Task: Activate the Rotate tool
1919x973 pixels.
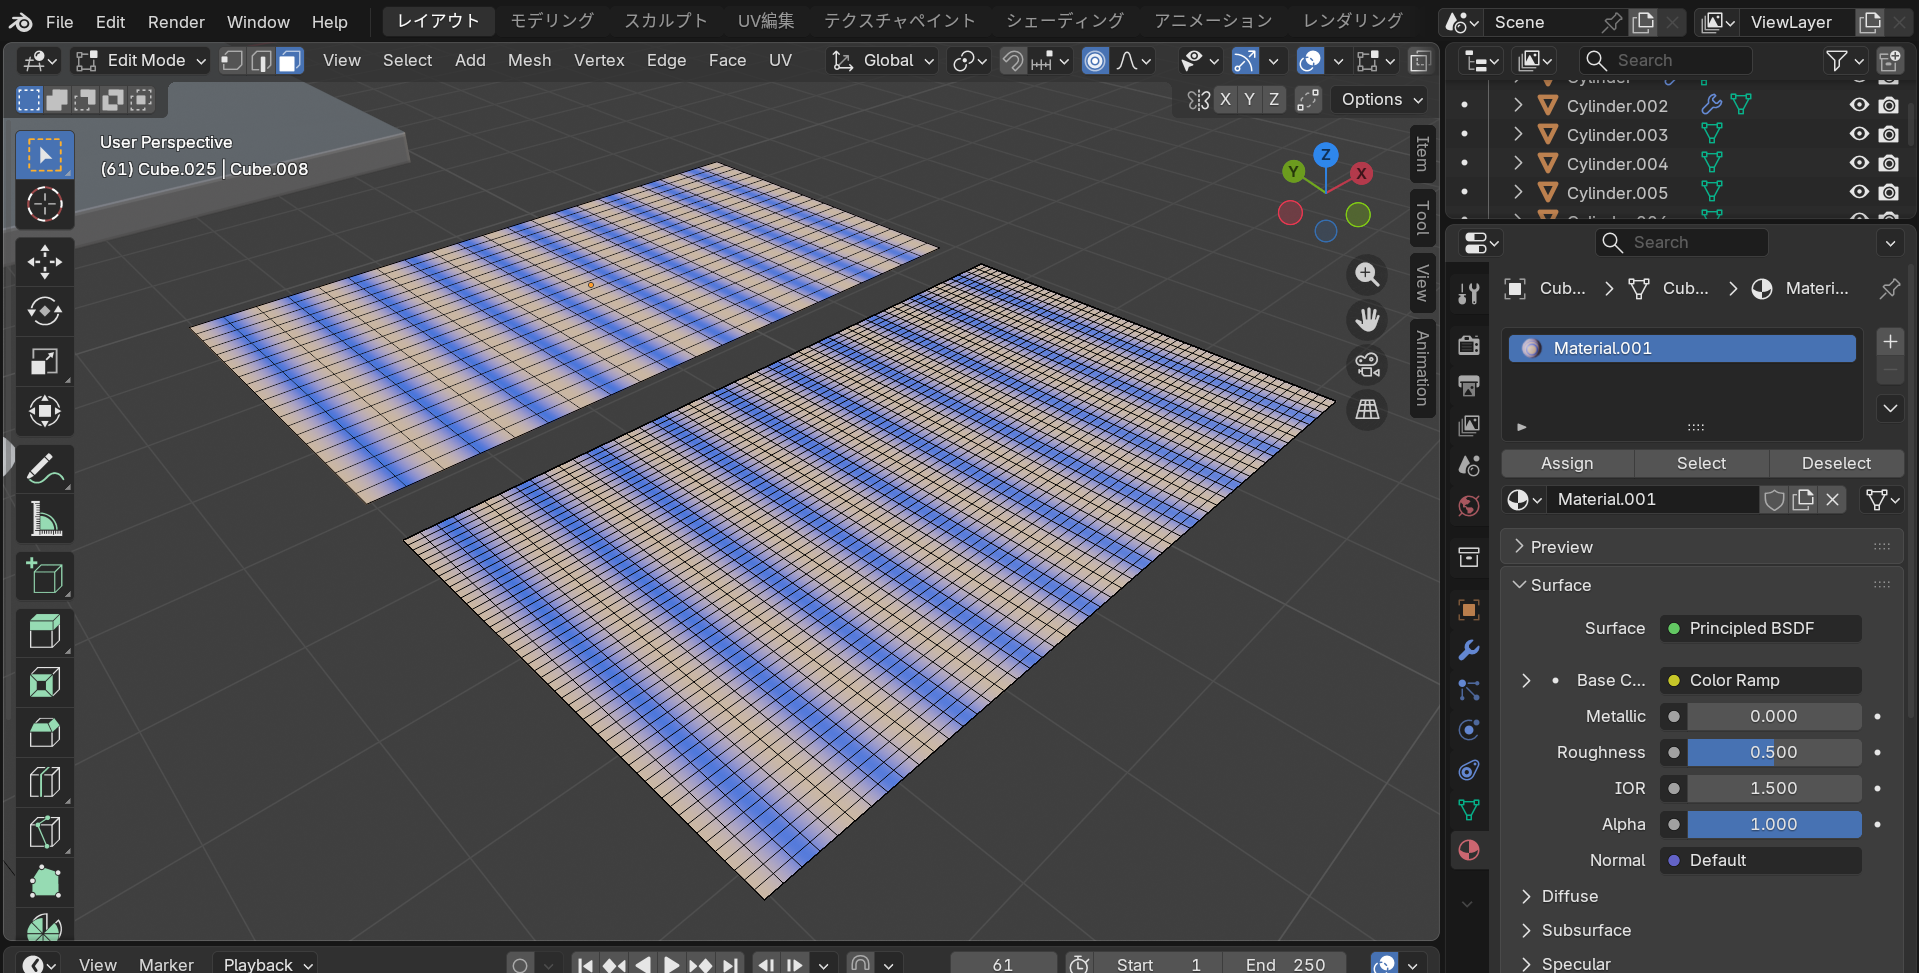Action: [x=44, y=312]
